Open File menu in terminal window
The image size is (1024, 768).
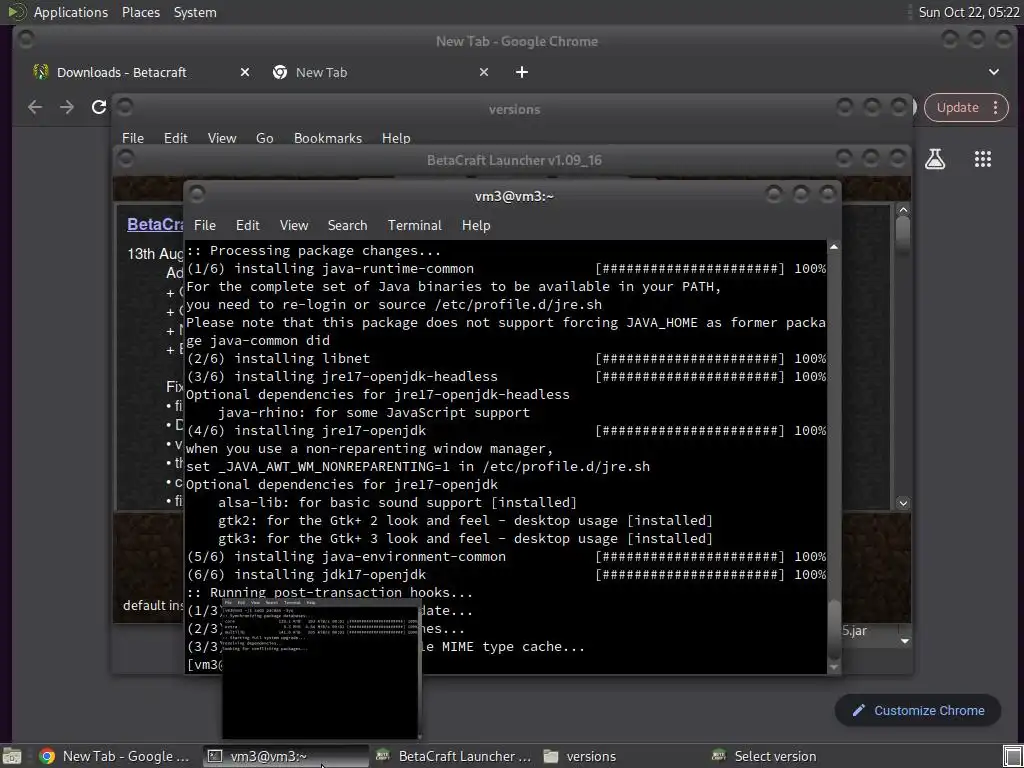coord(204,225)
